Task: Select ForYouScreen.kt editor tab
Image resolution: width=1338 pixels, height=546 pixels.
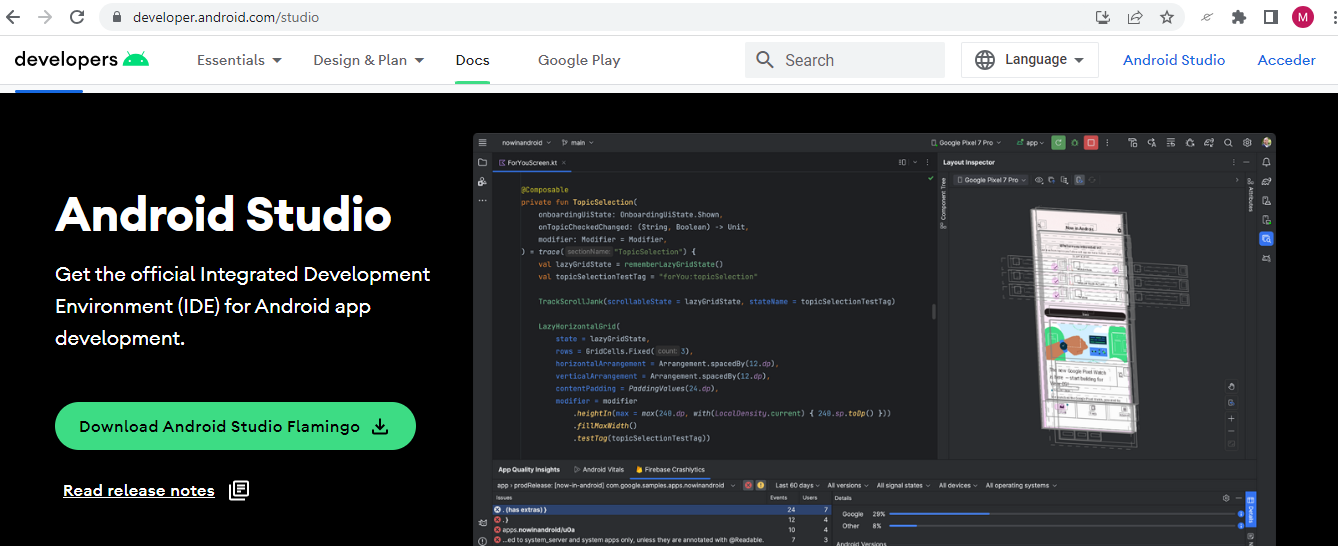Action: coord(532,162)
